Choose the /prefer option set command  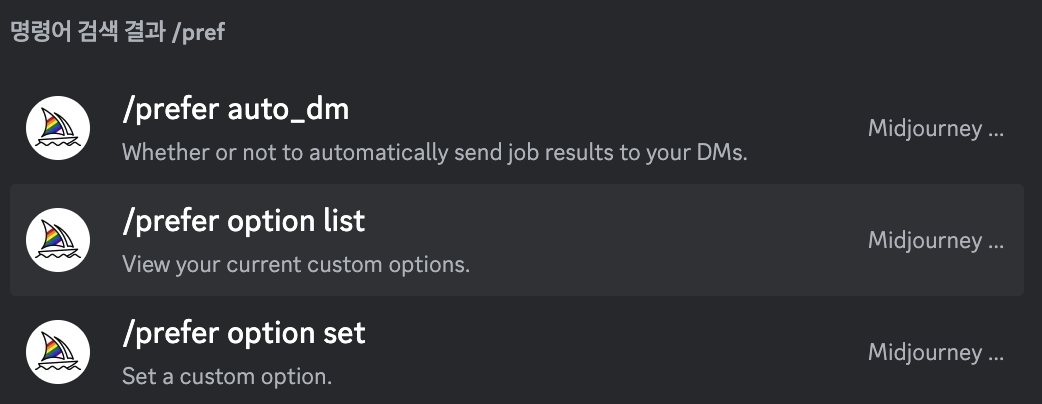pos(243,333)
